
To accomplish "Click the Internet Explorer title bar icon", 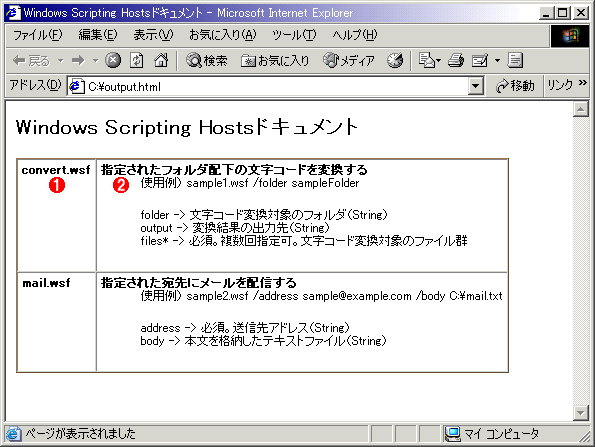I will (13, 13).
